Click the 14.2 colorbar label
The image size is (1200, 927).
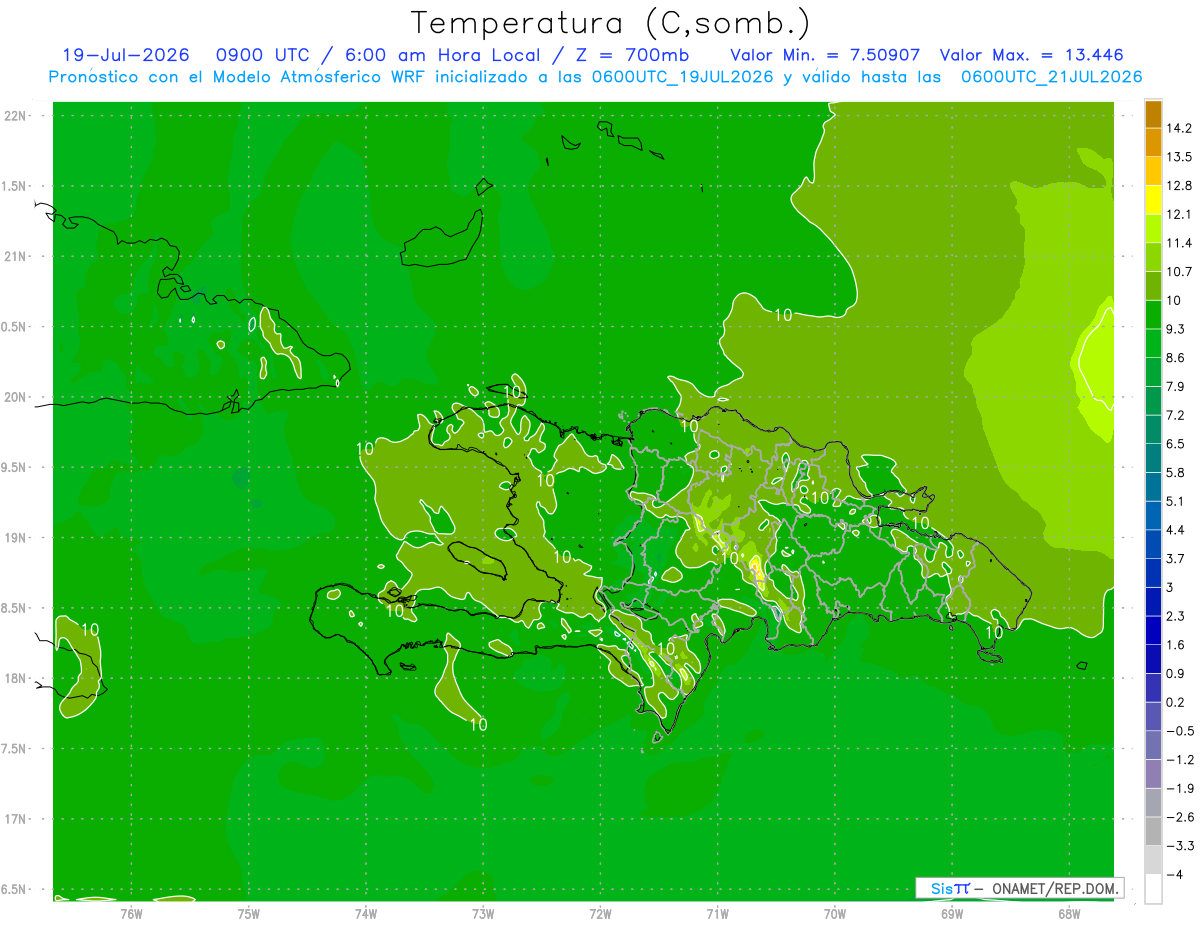pos(1179,128)
